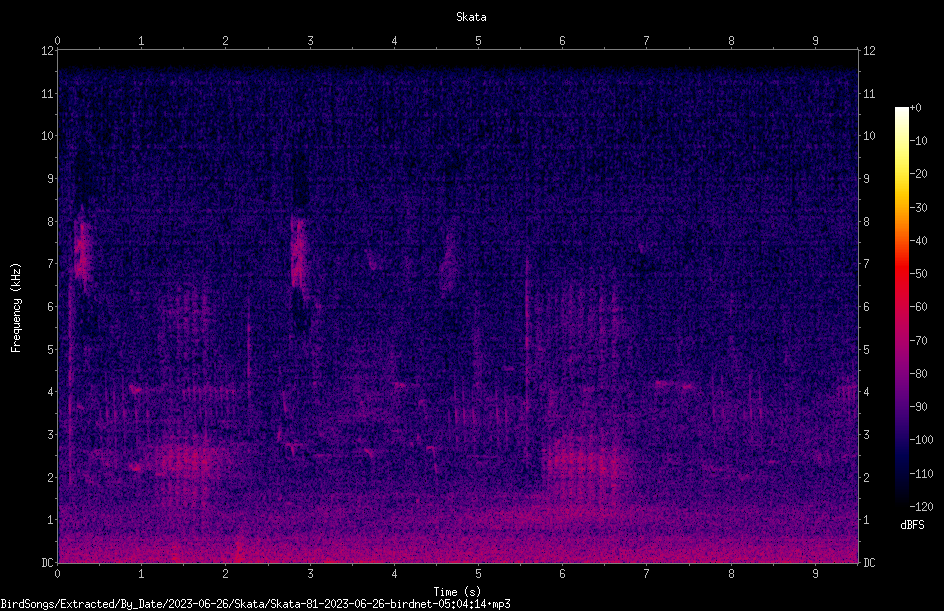This screenshot has height=611, width=944.
Task: Click the "Skata" title above the spectrogram
Action: 471,17
